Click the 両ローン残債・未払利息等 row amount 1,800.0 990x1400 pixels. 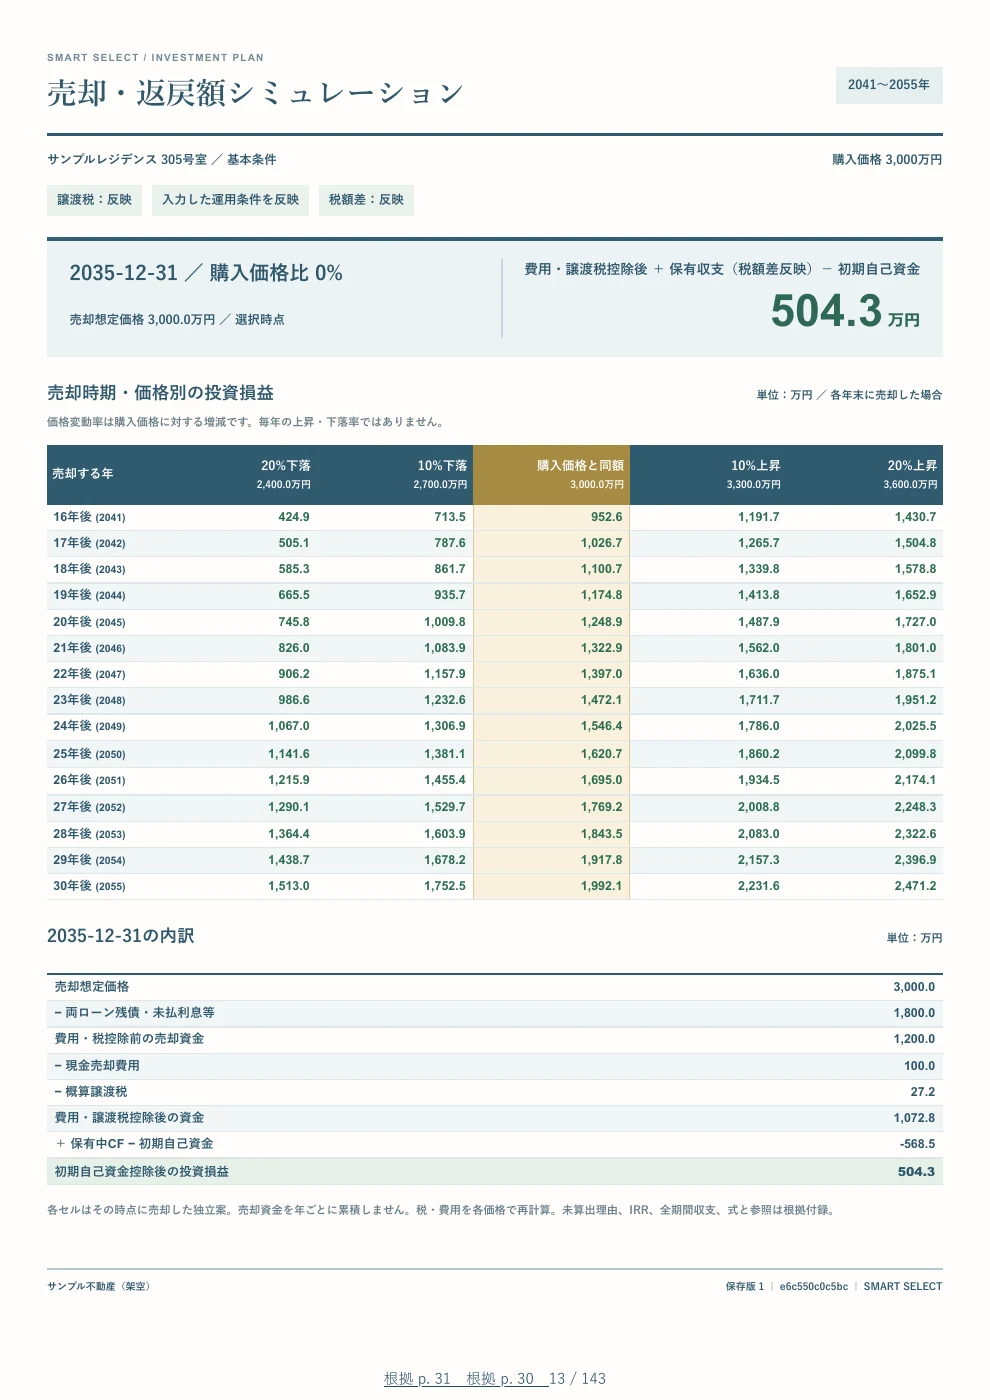[x=914, y=1013]
